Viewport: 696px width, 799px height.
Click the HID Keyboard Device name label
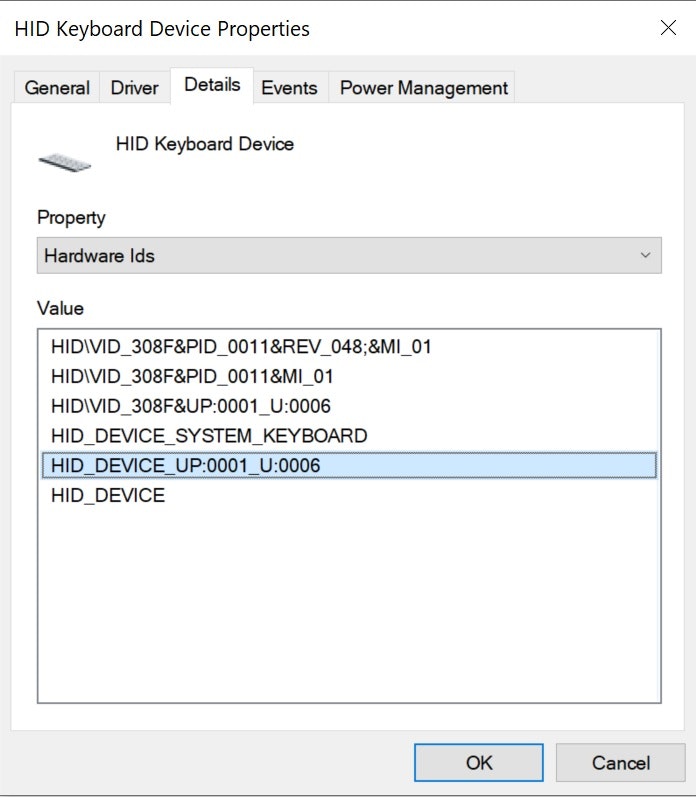click(205, 144)
